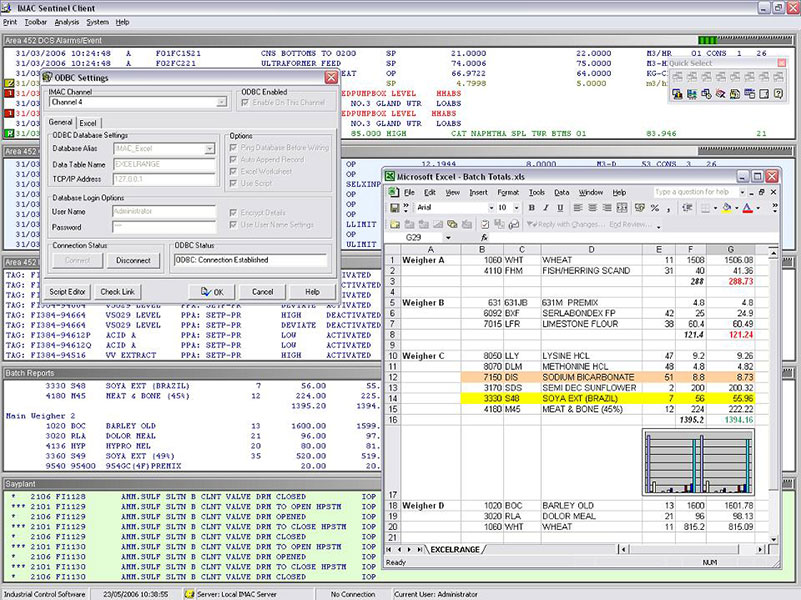Viewport: 801px width, 600px height.
Task: Toggle Enable On This Channel checkbox
Action: click(x=245, y=103)
